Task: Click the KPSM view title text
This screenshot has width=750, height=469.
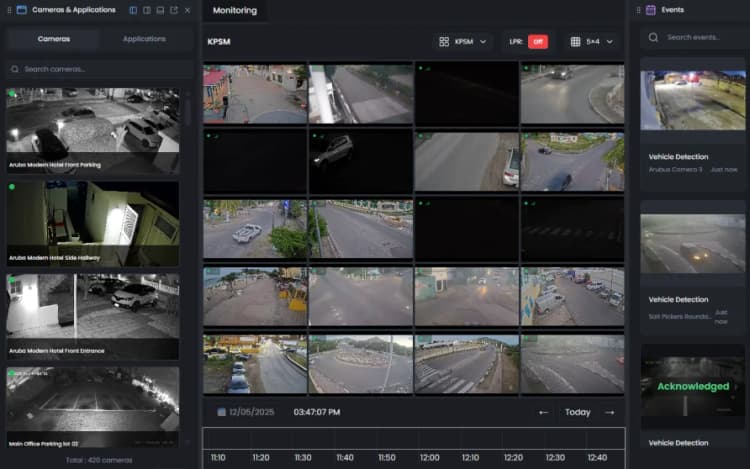Action: (x=219, y=42)
